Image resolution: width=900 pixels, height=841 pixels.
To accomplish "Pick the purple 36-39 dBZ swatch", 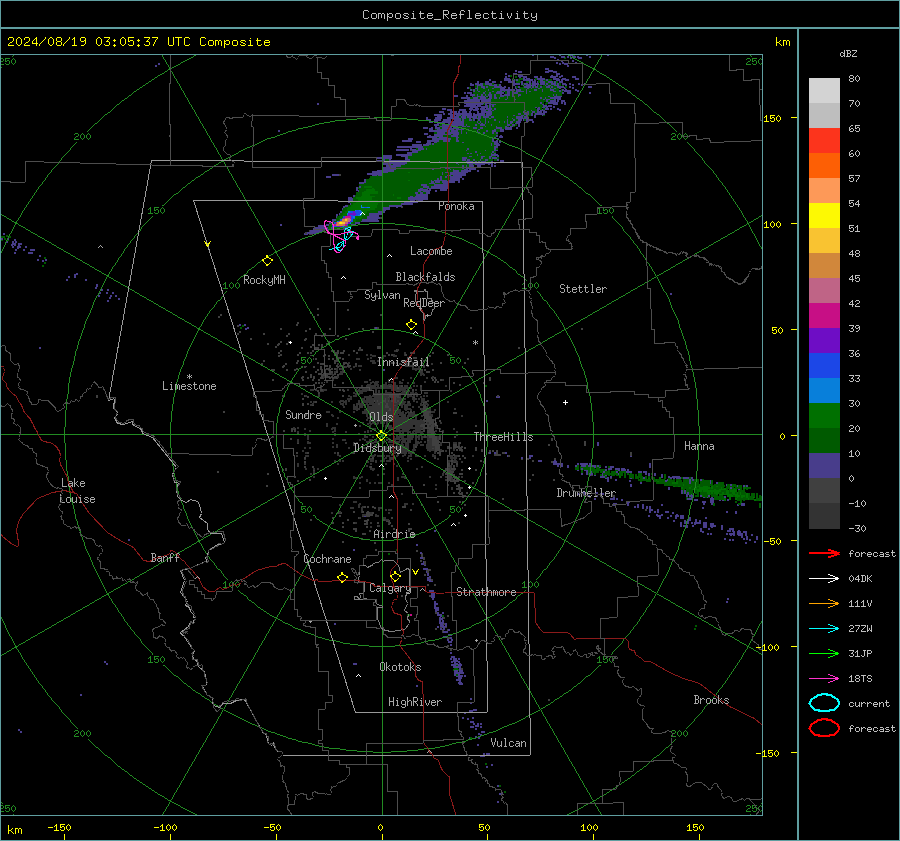I will (x=824, y=341).
